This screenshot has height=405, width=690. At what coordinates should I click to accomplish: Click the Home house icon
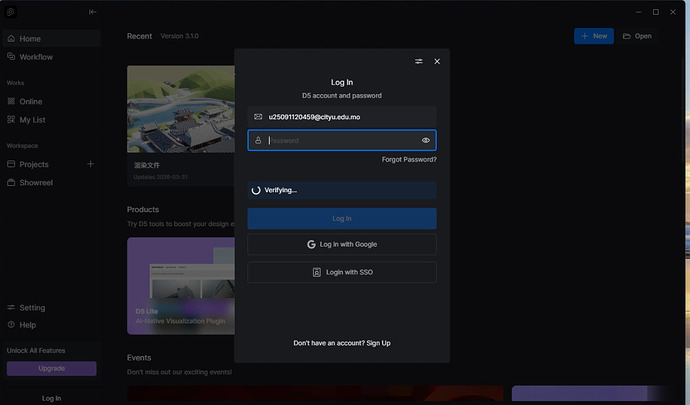tap(11, 39)
